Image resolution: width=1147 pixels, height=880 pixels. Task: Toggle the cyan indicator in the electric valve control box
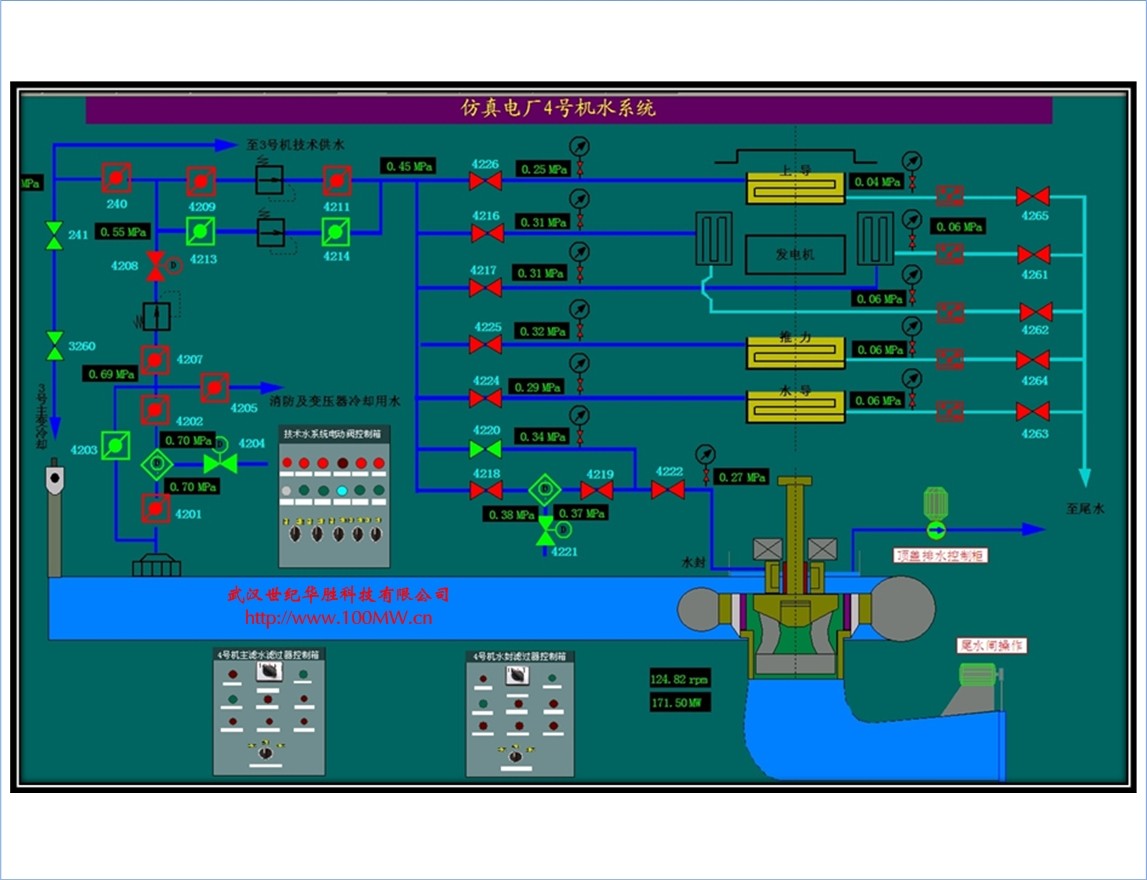point(342,490)
